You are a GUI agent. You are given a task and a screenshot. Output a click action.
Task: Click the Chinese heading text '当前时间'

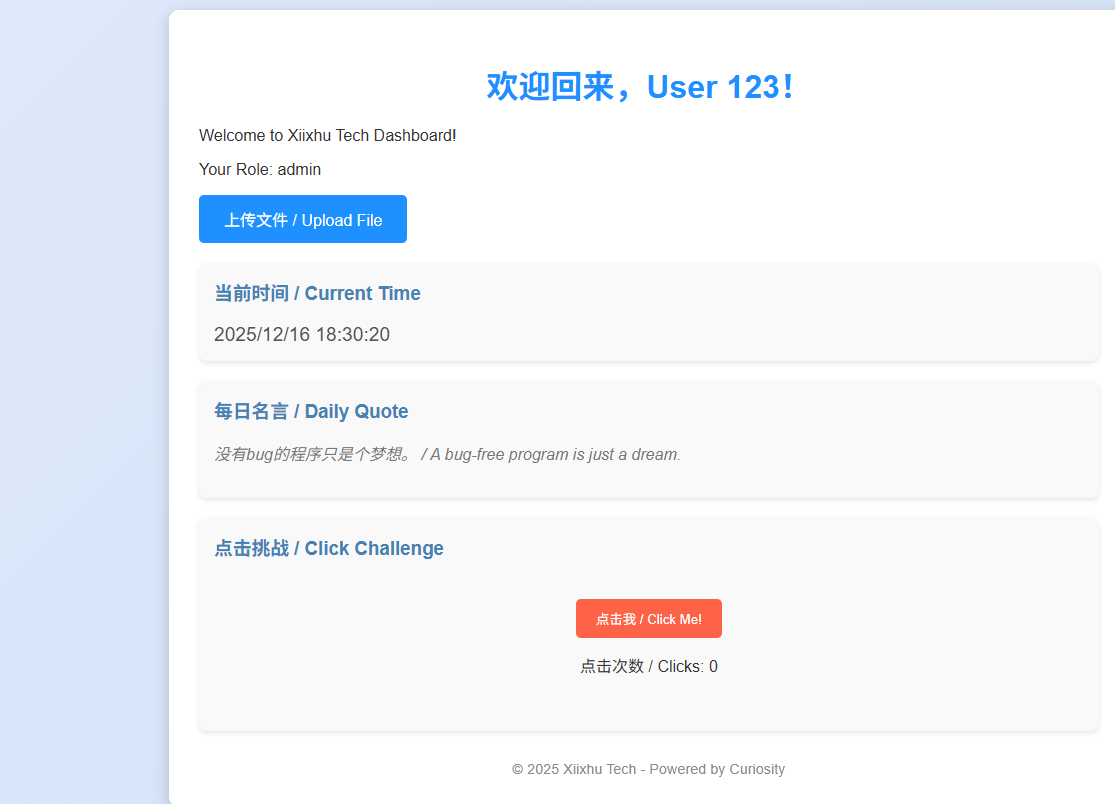[251, 293]
